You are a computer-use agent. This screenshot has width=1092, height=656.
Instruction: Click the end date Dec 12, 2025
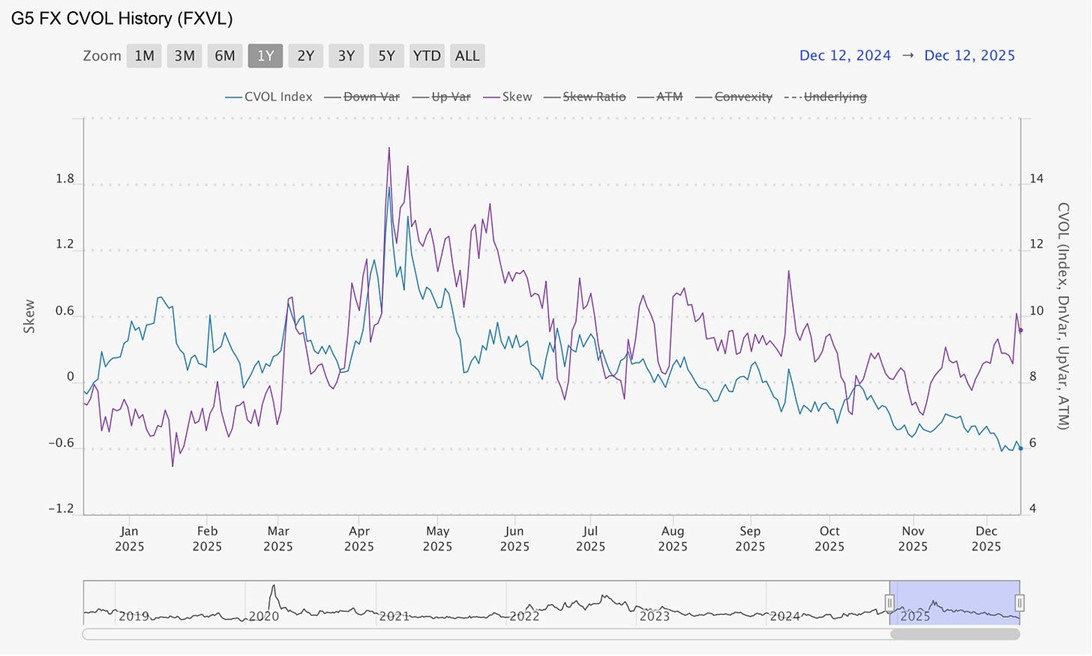[x=969, y=56]
